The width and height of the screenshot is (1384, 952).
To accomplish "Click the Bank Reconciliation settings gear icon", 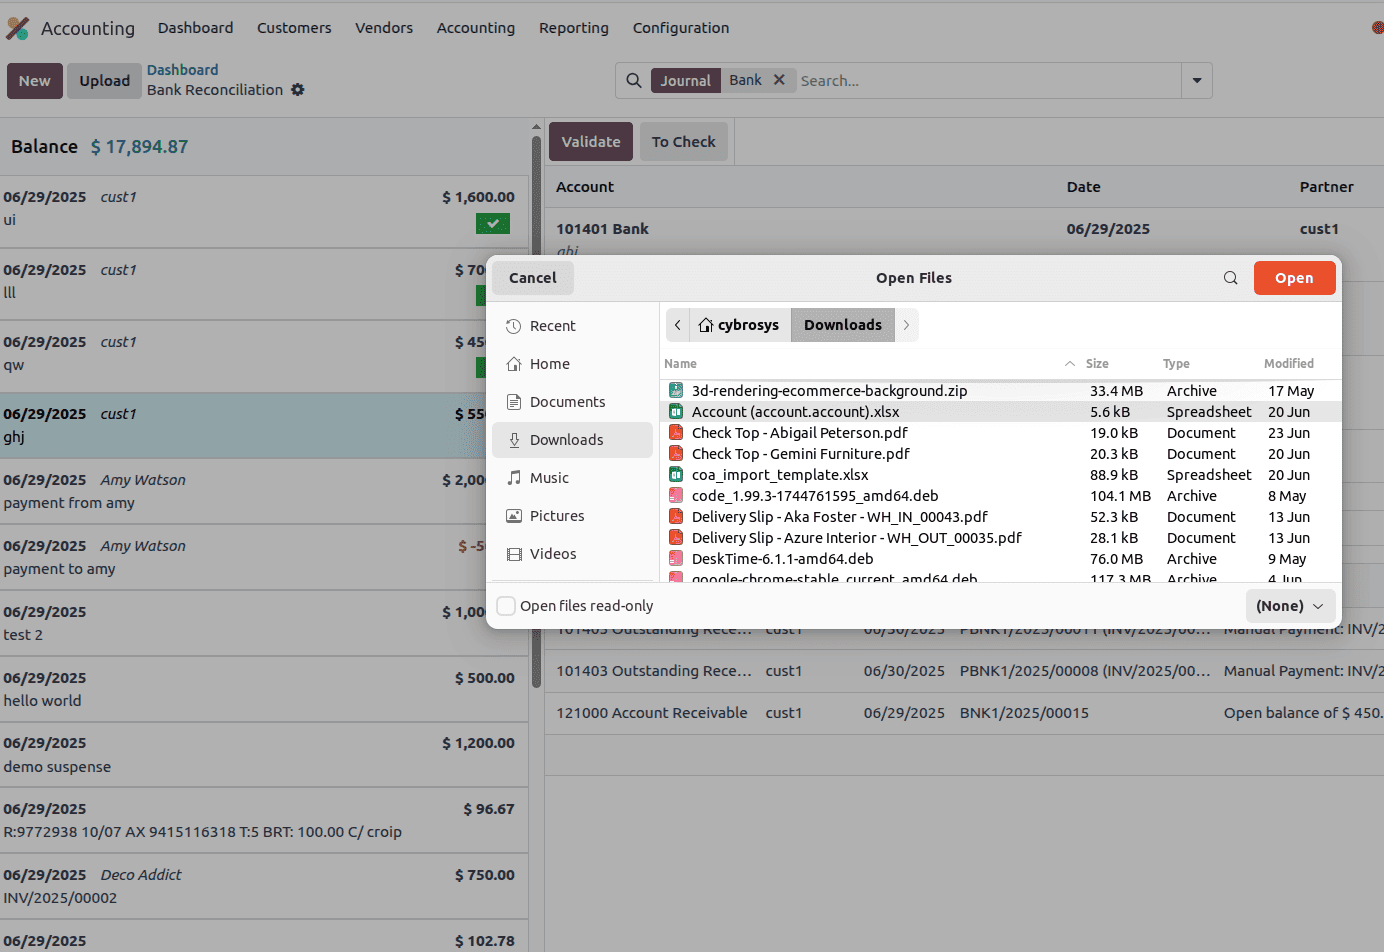I will tap(297, 90).
